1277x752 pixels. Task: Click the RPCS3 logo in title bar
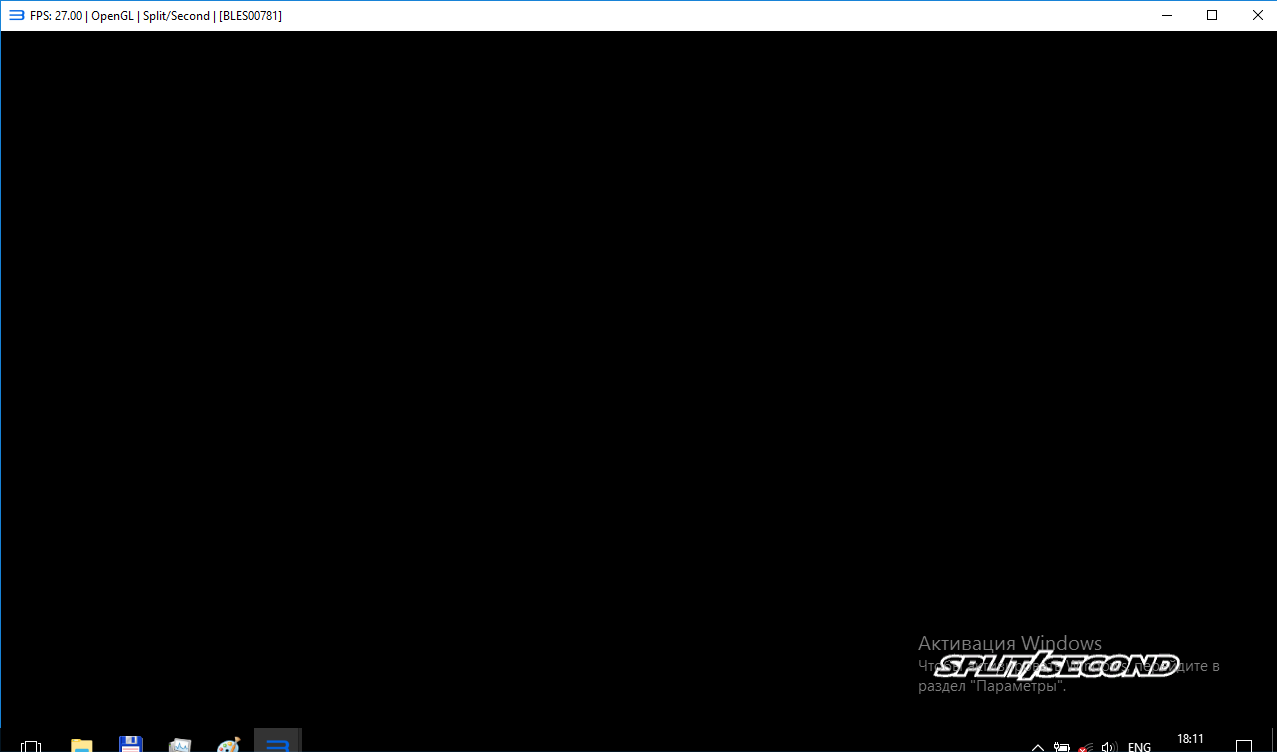(17, 15)
